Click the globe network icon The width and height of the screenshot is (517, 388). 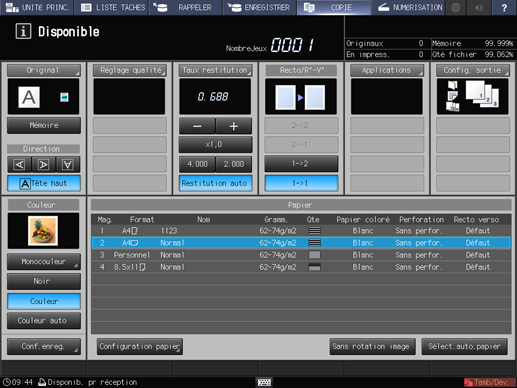(x=456, y=7)
